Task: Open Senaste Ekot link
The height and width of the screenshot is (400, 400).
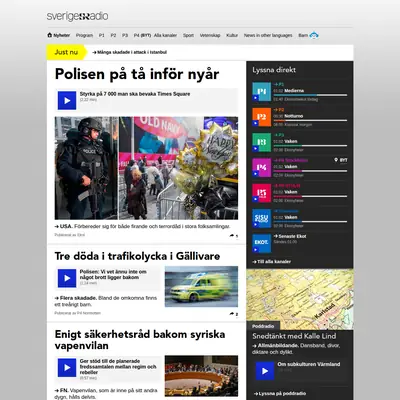Action: click(x=290, y=236)
